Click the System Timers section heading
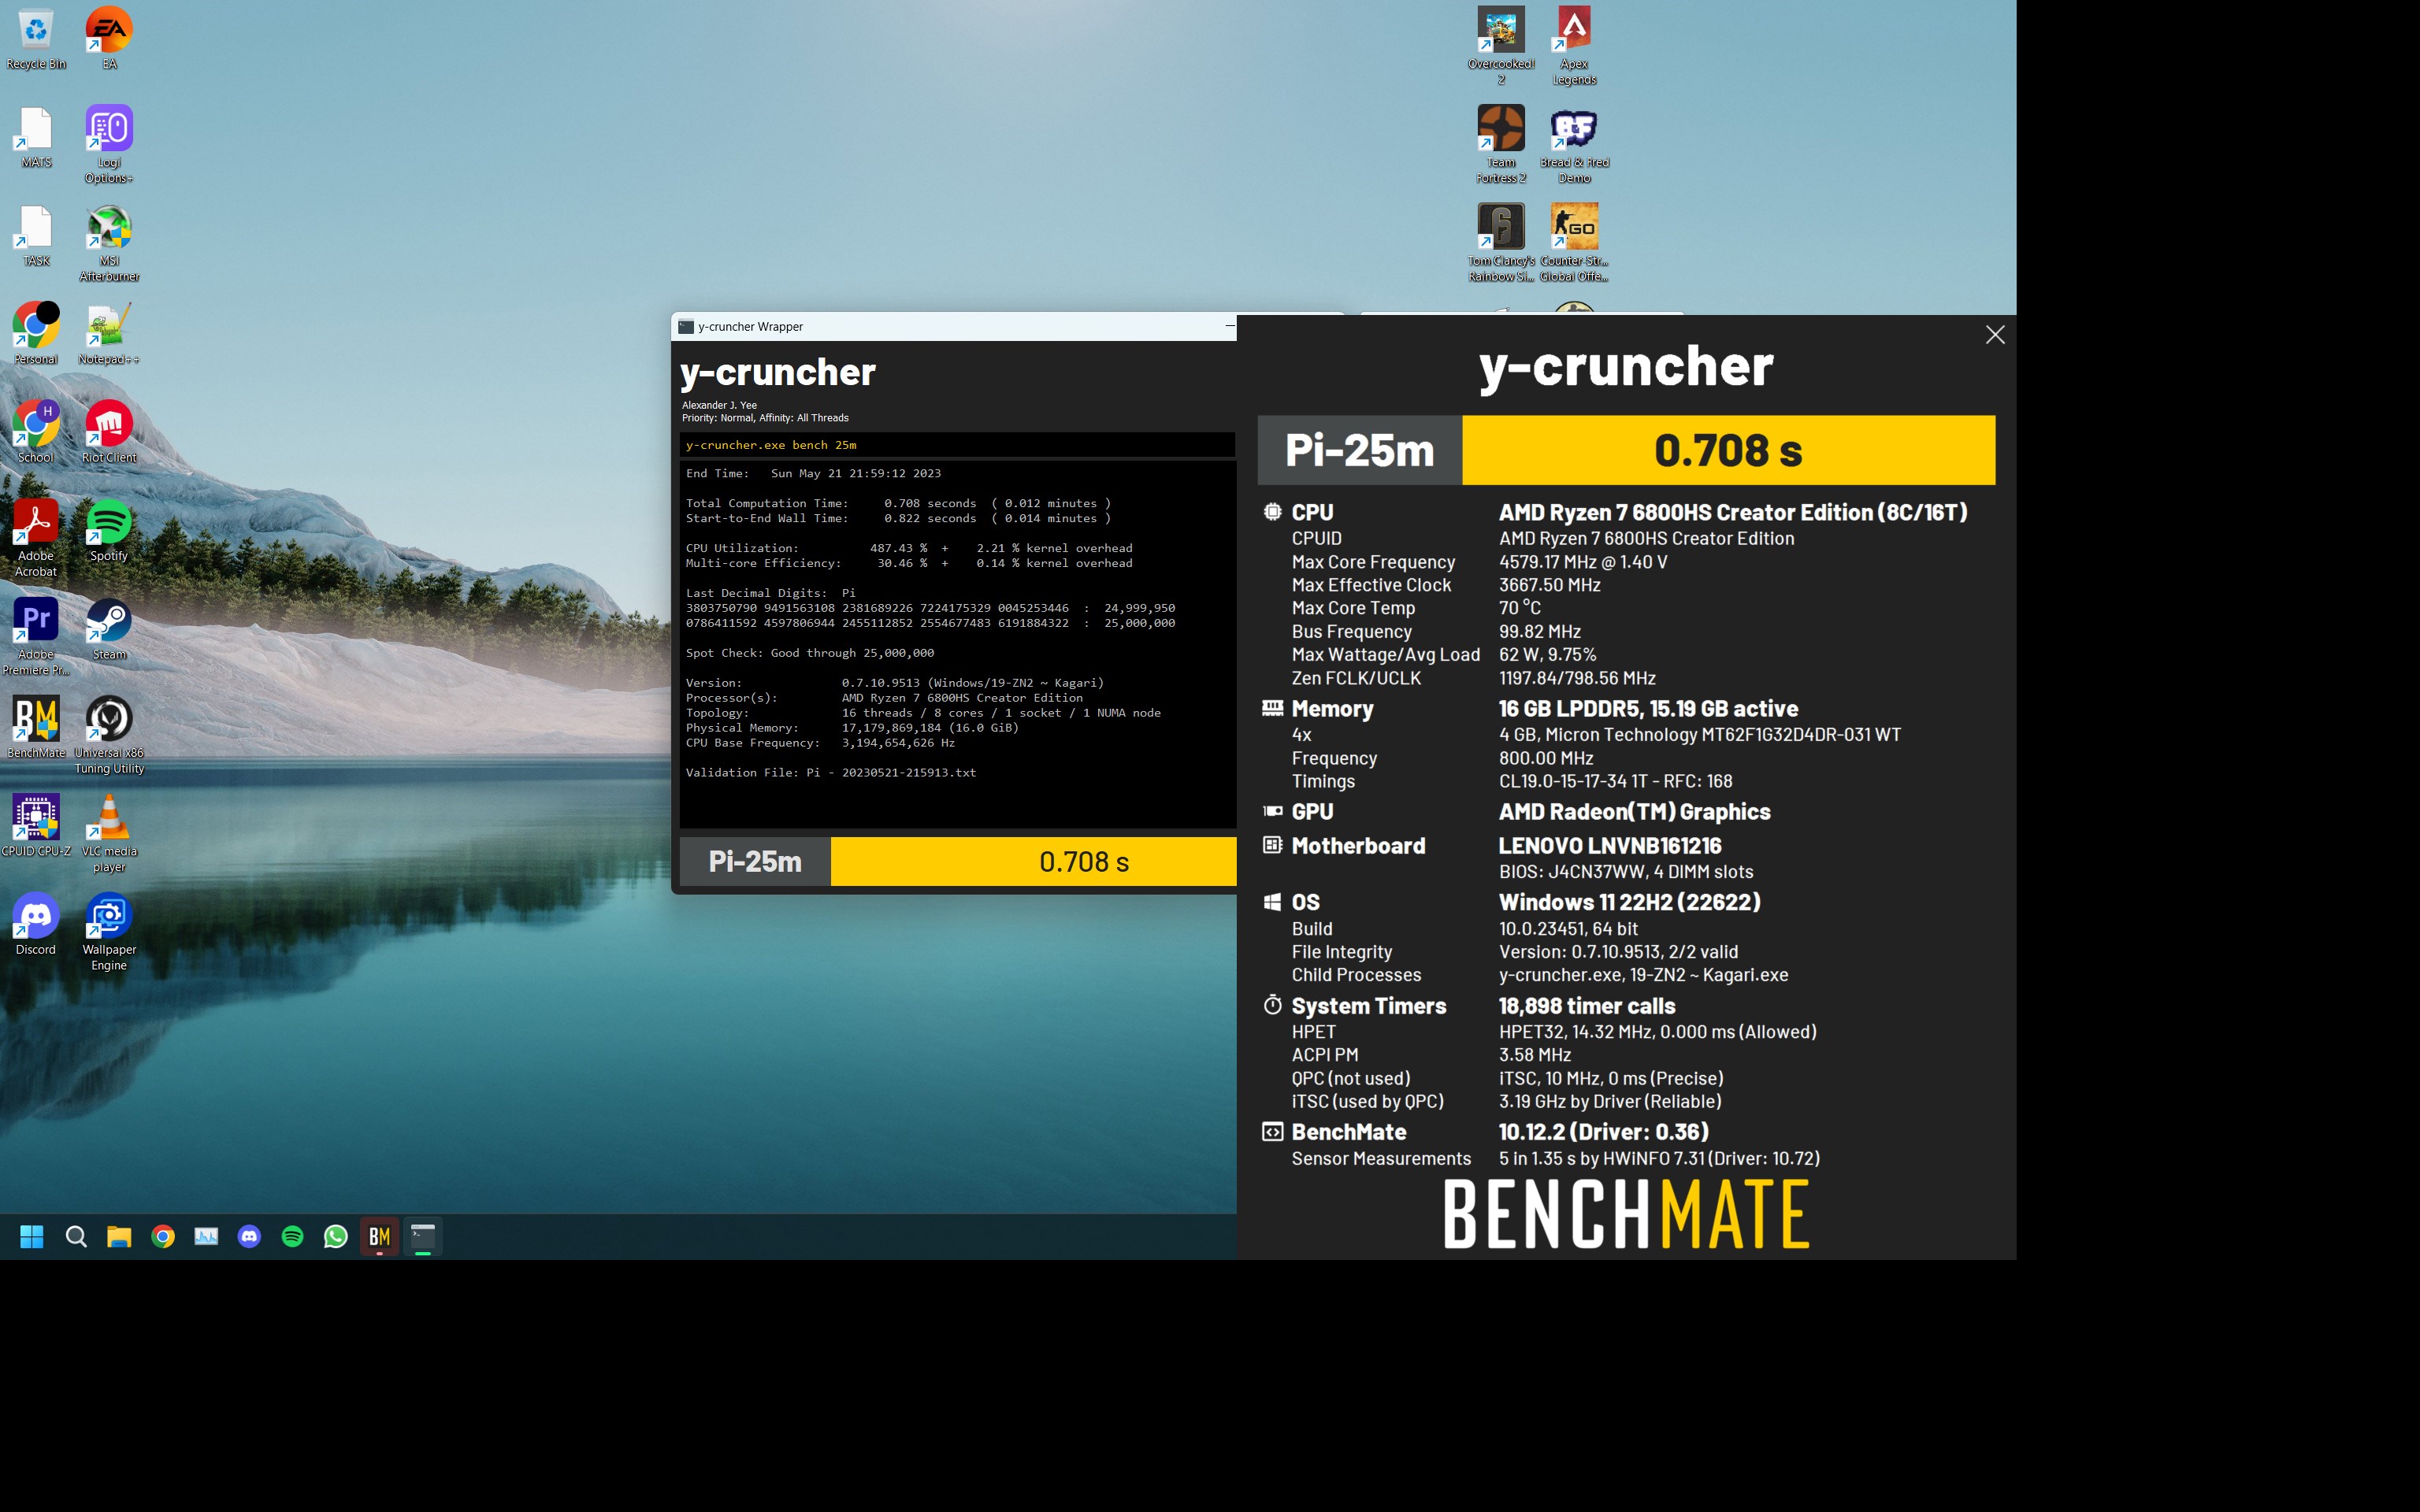 click(x=1368, y=1006)
